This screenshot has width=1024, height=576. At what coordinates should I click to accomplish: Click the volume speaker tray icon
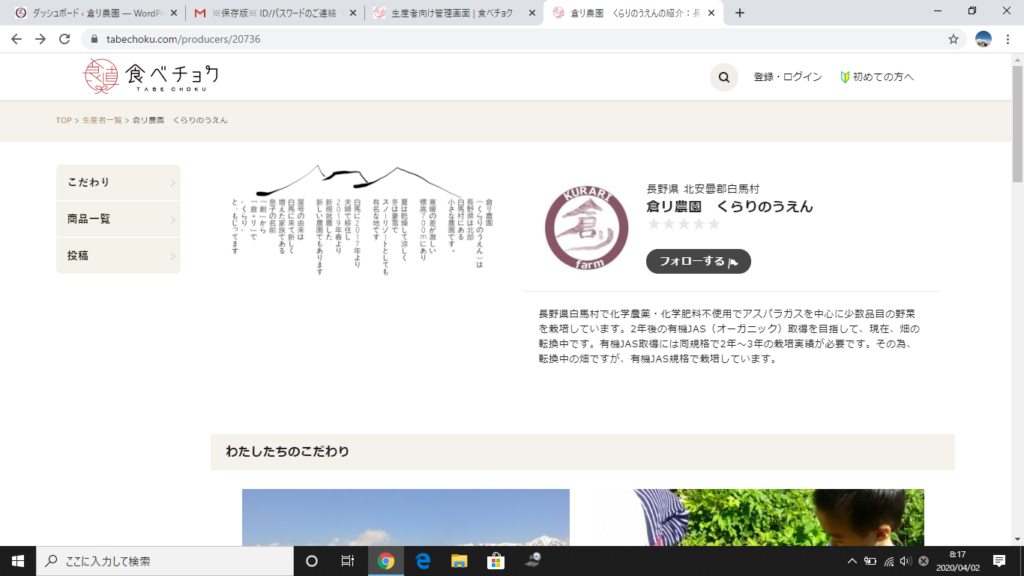[x=905, y=561]
